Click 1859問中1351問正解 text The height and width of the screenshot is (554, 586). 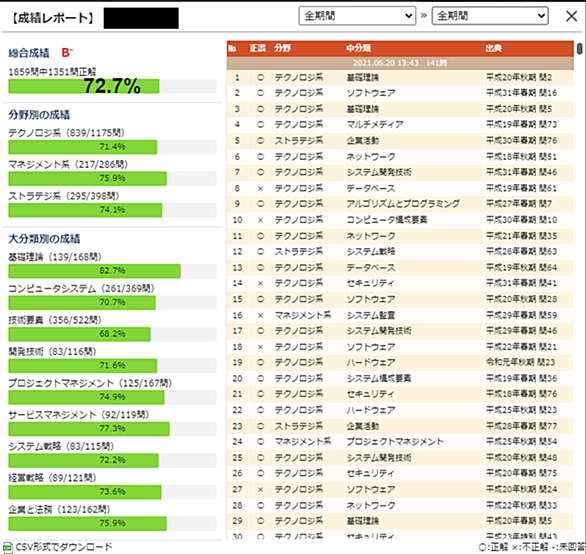pos(52,72)
